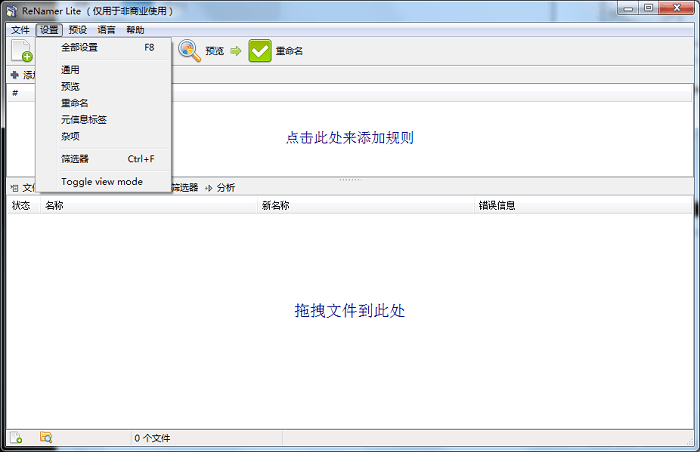Click the 错误信息 column header

point(583,205)
